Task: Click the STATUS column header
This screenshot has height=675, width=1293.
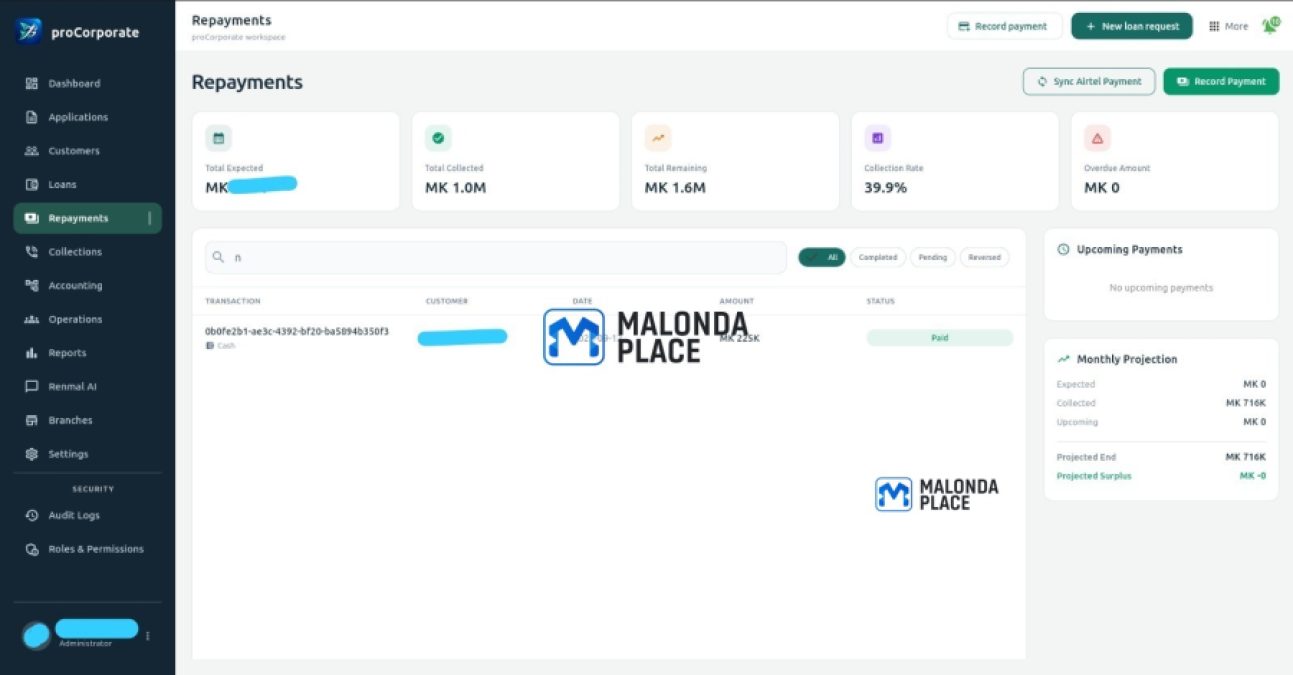Action: pos(881,301)
